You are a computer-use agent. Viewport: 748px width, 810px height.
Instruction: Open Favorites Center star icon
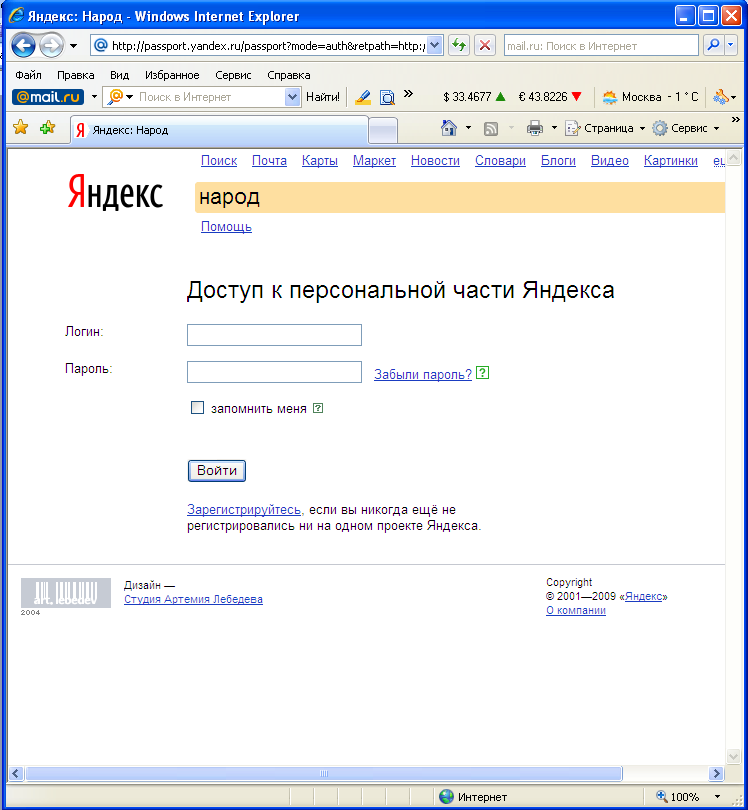[x=21, y=127]
